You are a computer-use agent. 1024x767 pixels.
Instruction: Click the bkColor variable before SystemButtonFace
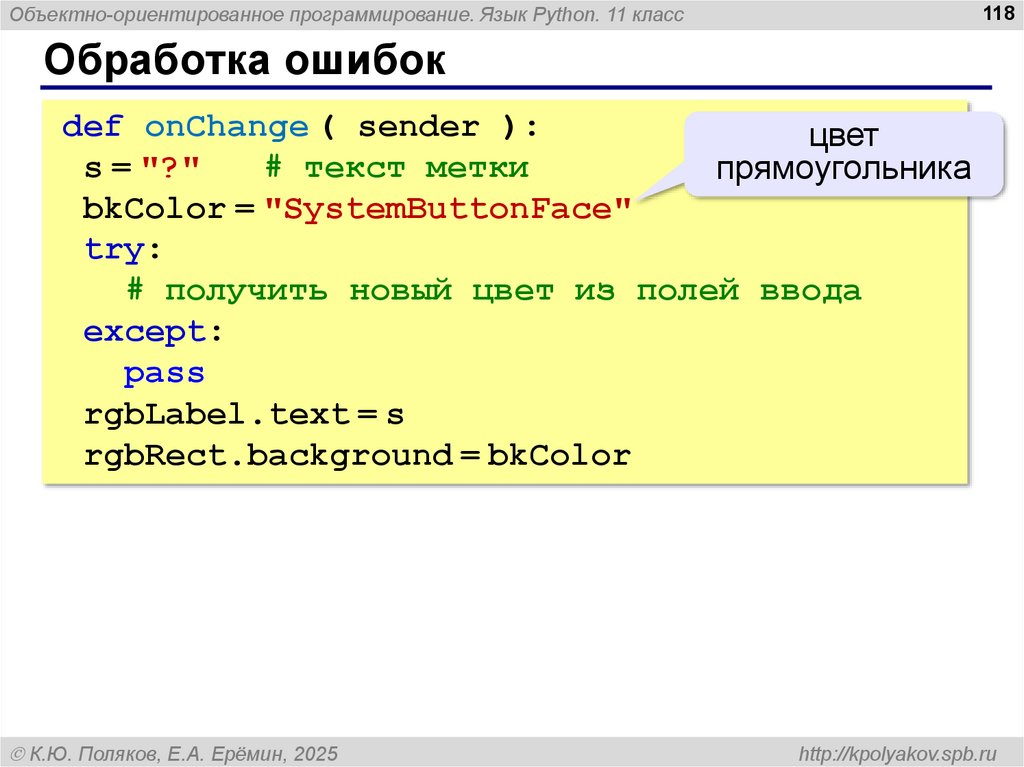point(153,209)
